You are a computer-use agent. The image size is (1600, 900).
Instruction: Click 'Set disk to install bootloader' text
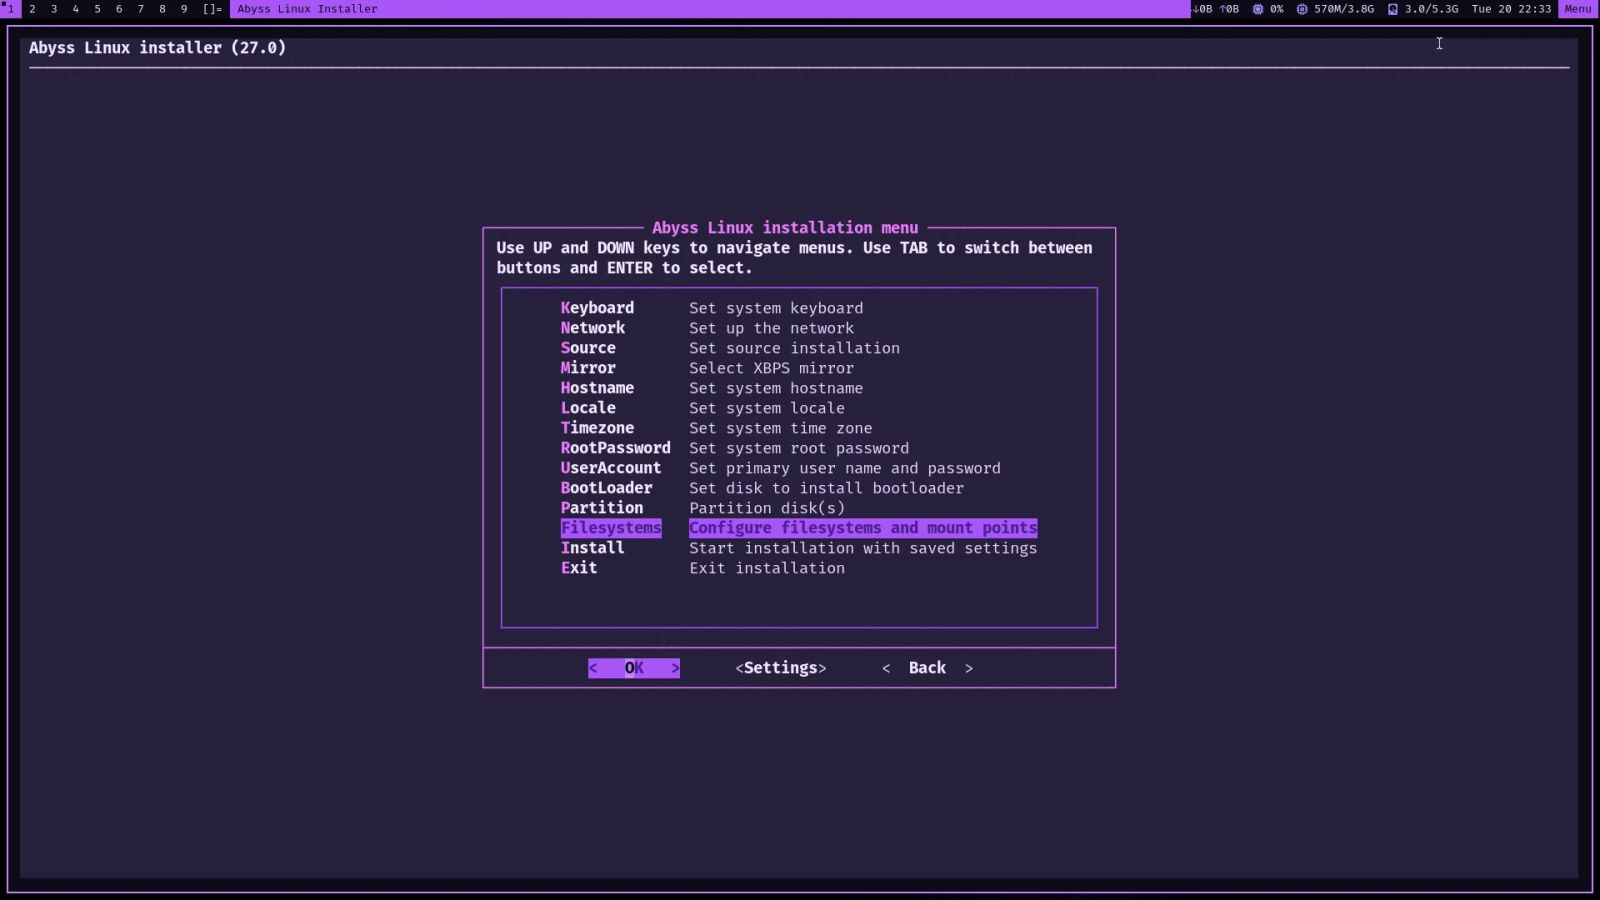coord(826,488)
